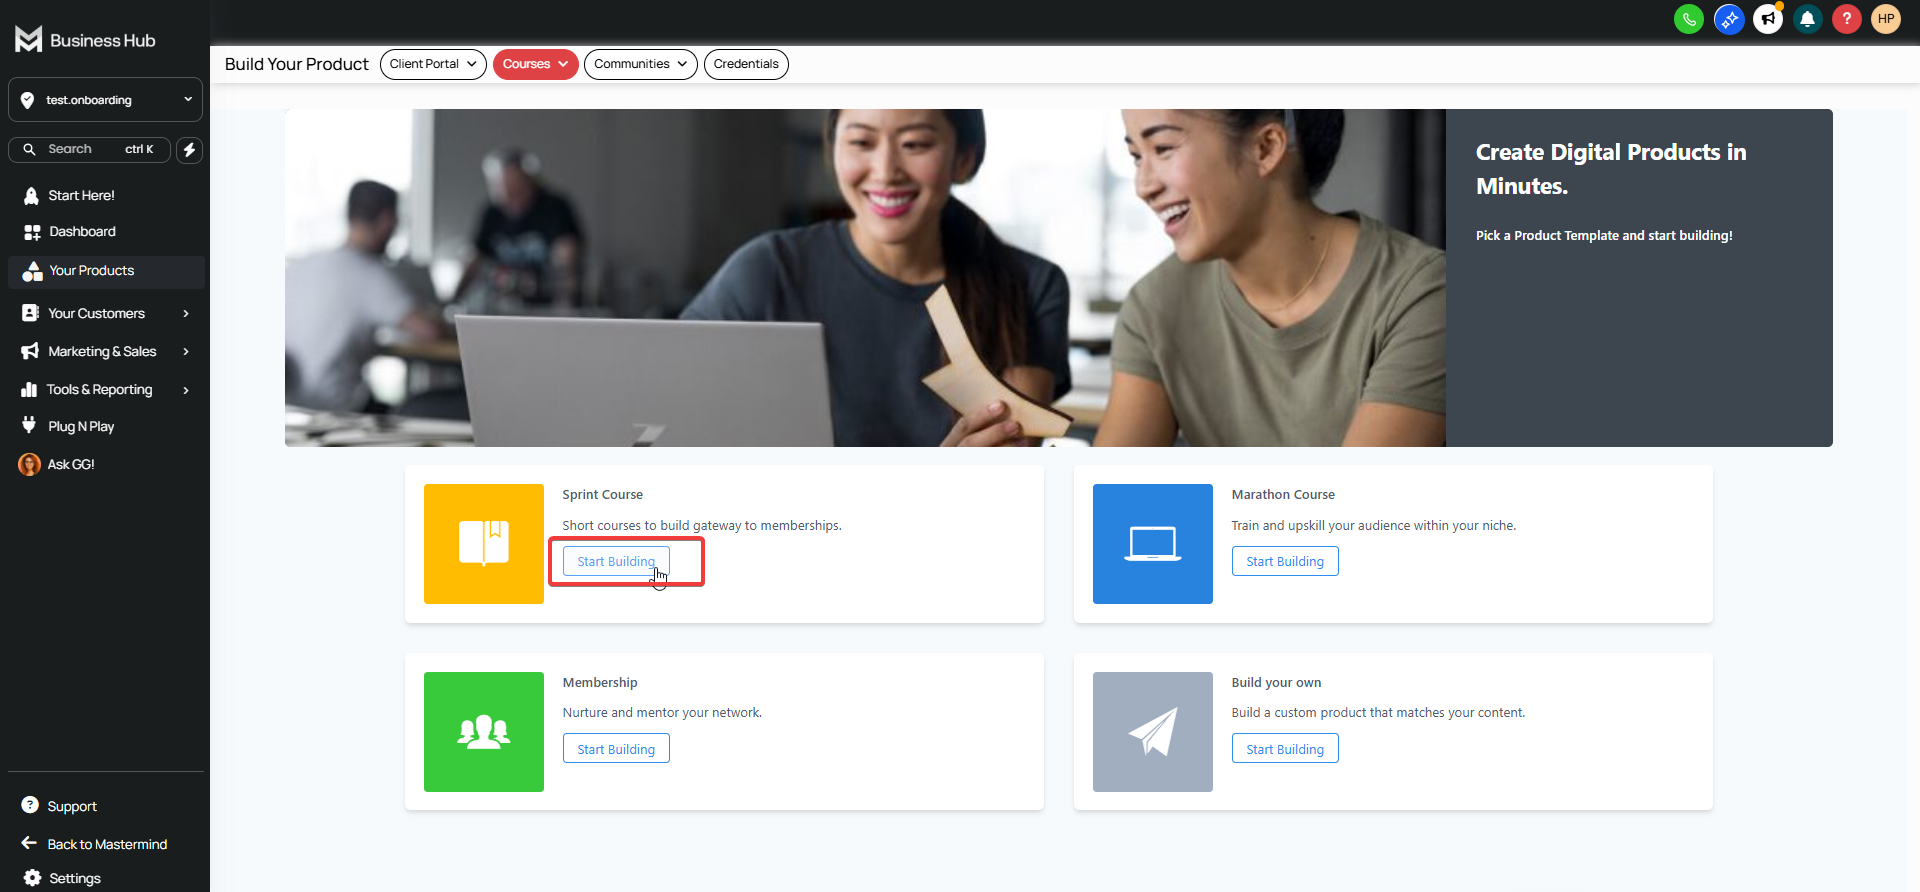Screen dimensions: 1920x892
Task: Open the notifications bell icon
Action: [1807, 19]
